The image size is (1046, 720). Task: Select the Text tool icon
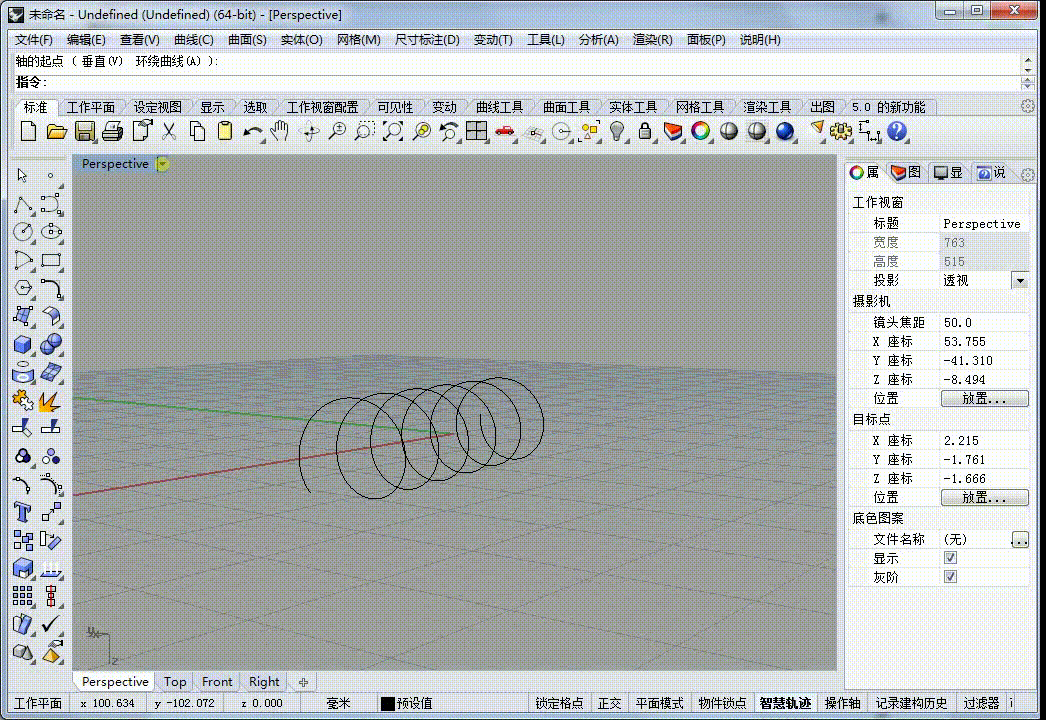pyautogui.click(x=22, y=512)
